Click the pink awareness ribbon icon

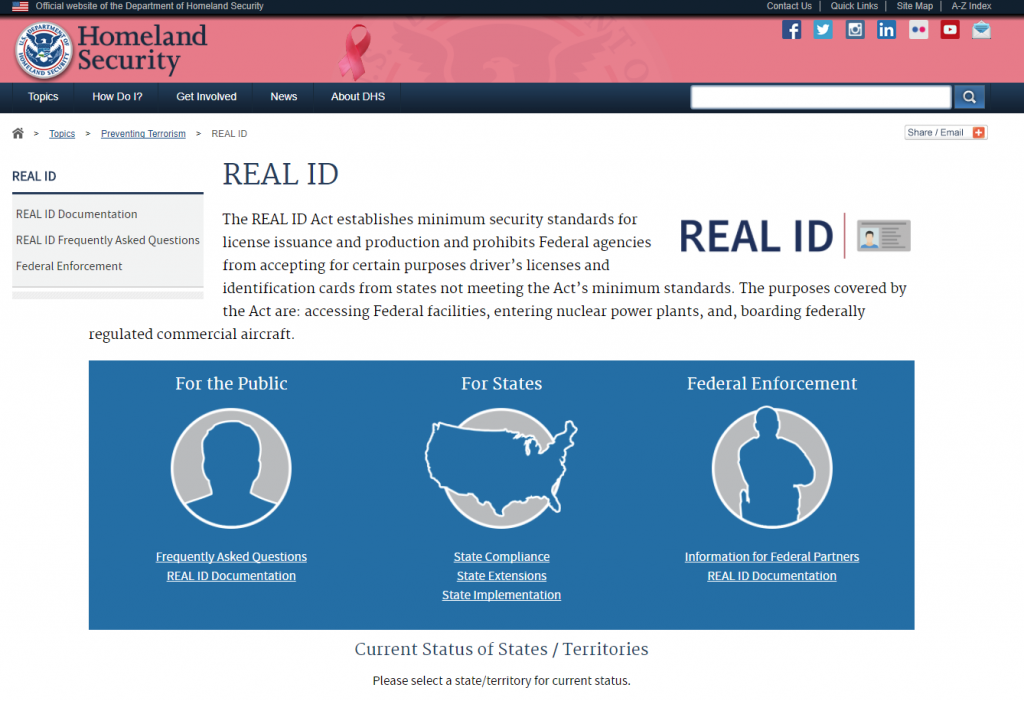355,52
